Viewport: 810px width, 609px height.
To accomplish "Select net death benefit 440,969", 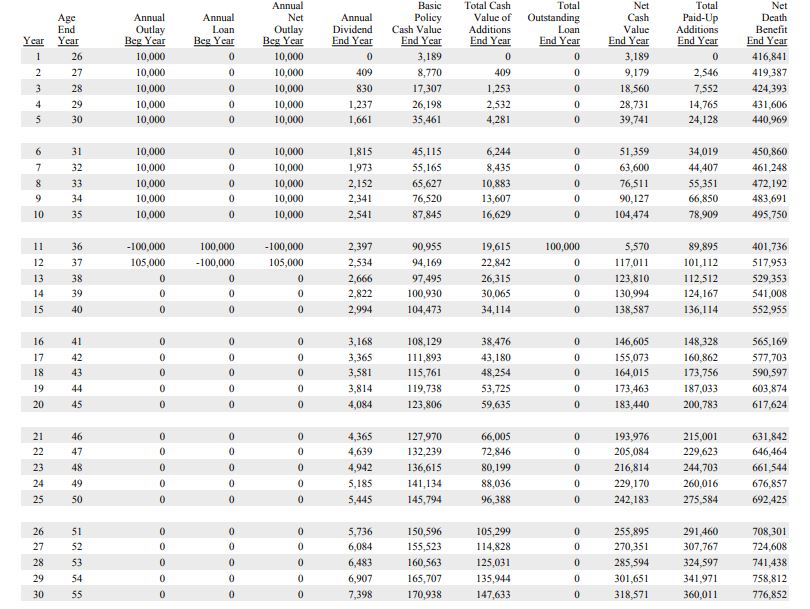I will pos(770,120).
